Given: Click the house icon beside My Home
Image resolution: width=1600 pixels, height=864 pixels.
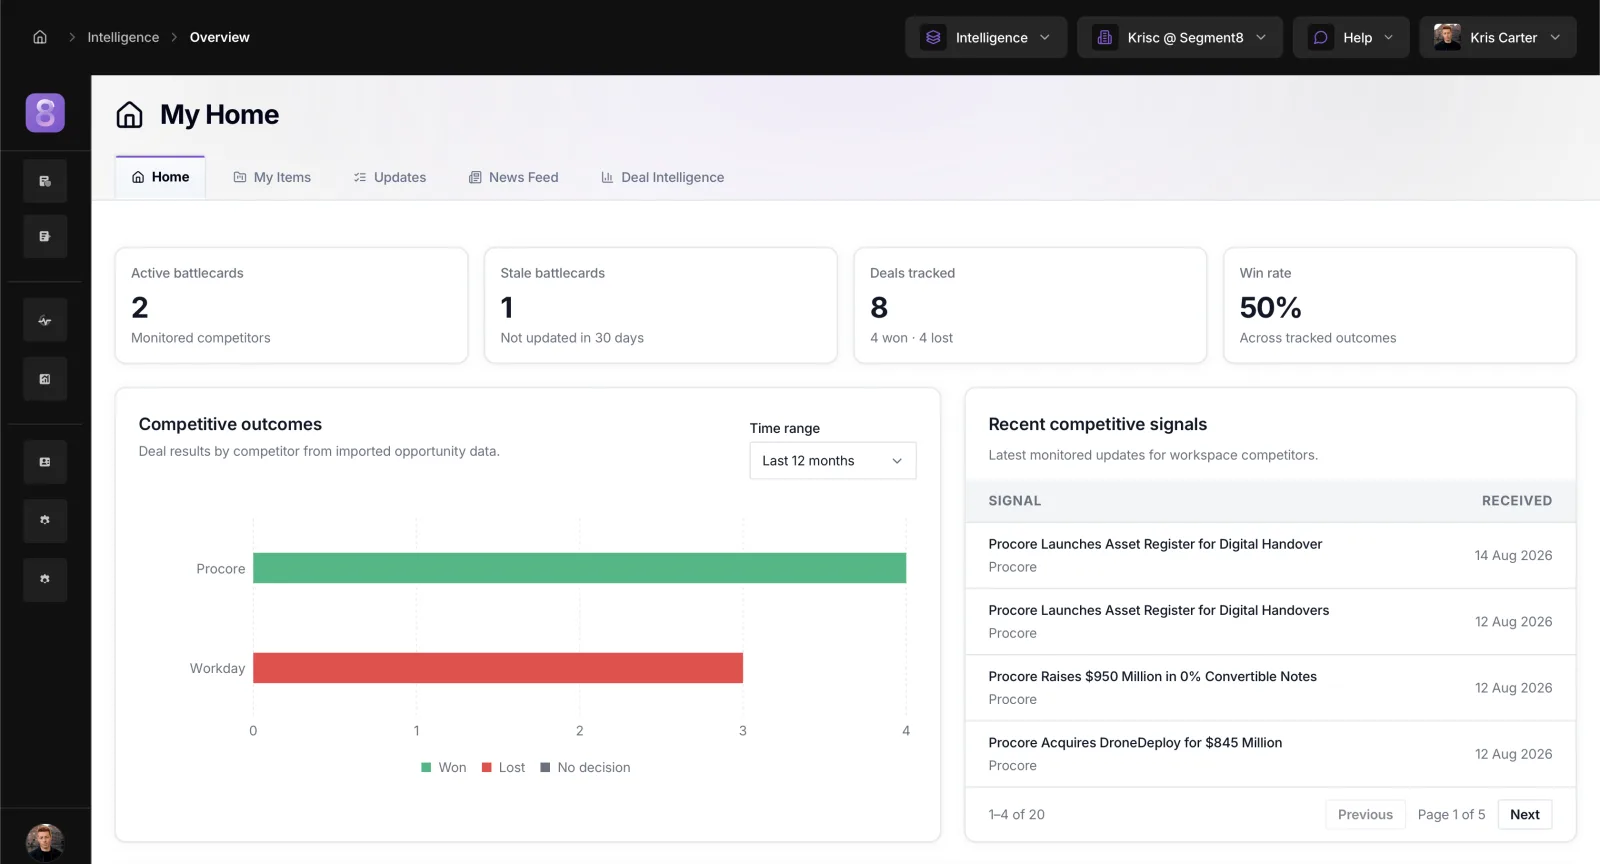Looking at the screenshot, I should tap(129, 115).
